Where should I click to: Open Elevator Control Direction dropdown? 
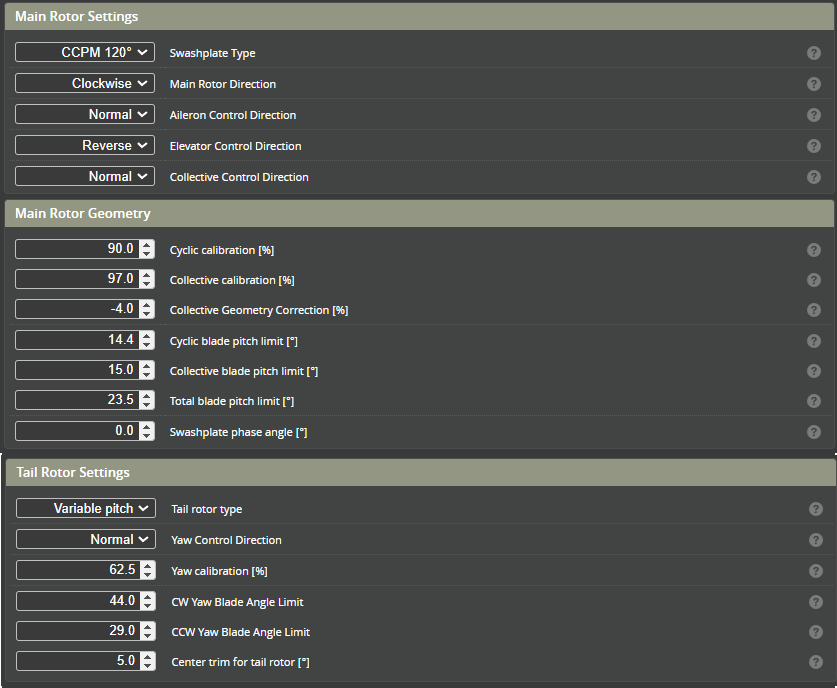[85, 146]
